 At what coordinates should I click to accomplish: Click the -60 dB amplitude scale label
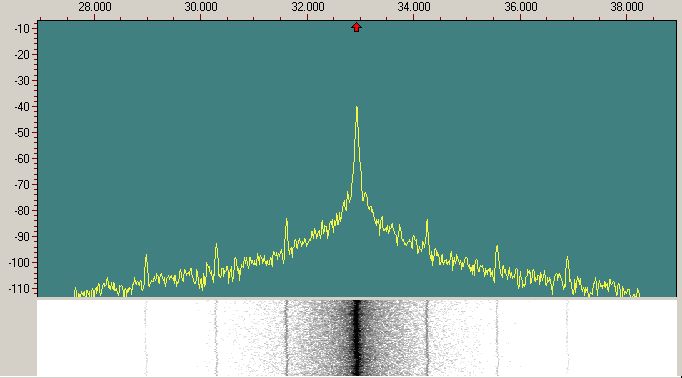pyautogui.click(x=21, y=159)
